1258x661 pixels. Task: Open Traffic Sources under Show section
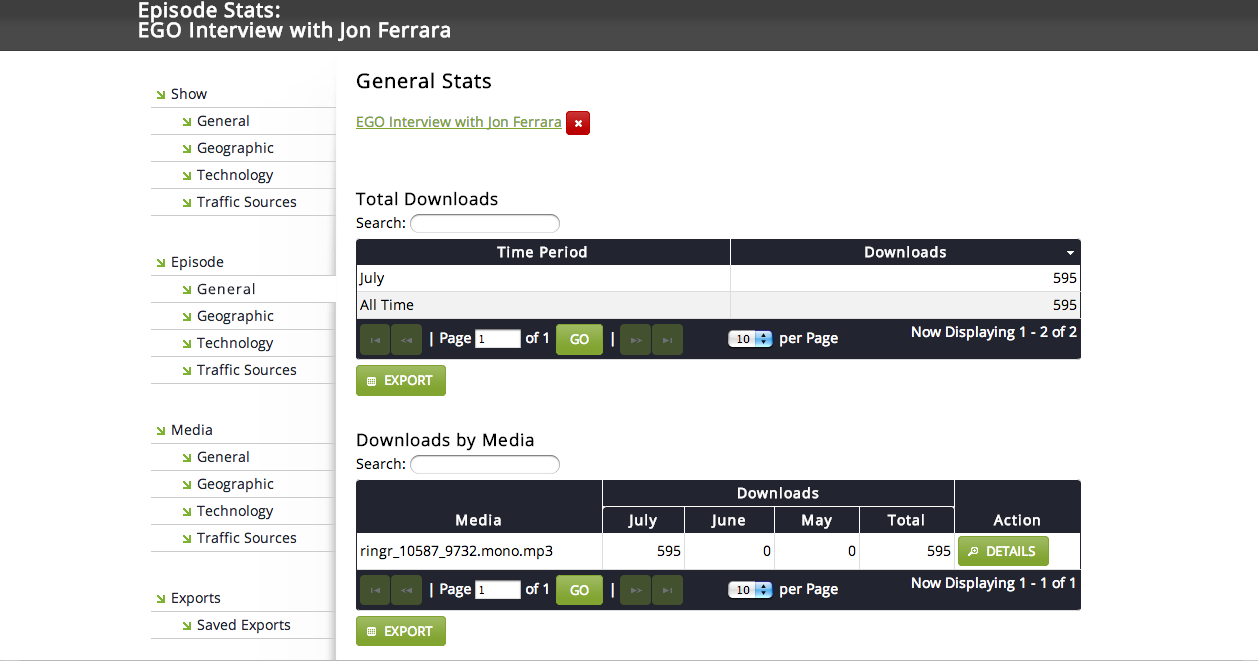point(246,202)
